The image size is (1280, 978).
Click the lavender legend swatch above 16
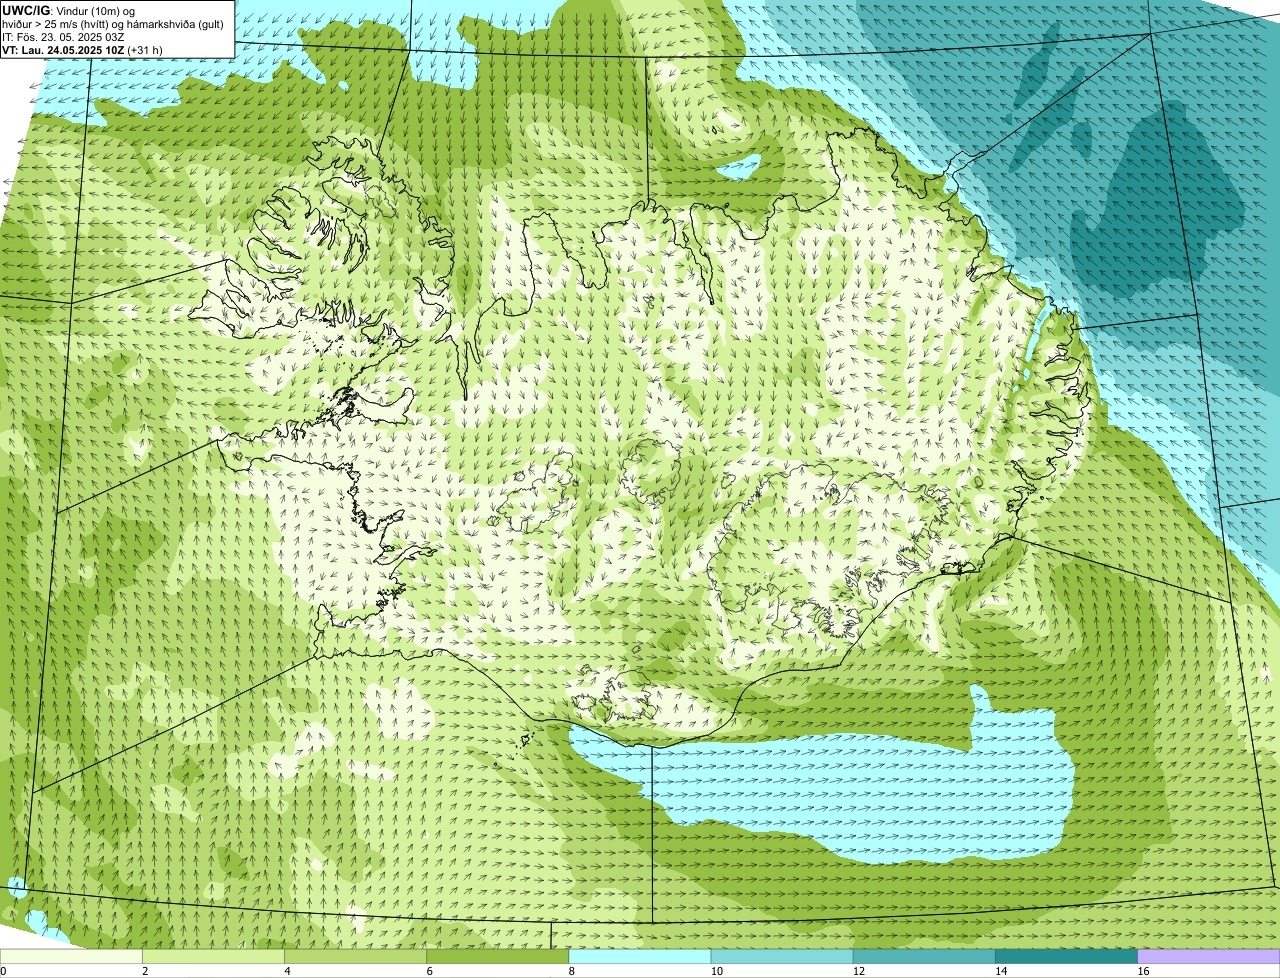coord(1209,957)
